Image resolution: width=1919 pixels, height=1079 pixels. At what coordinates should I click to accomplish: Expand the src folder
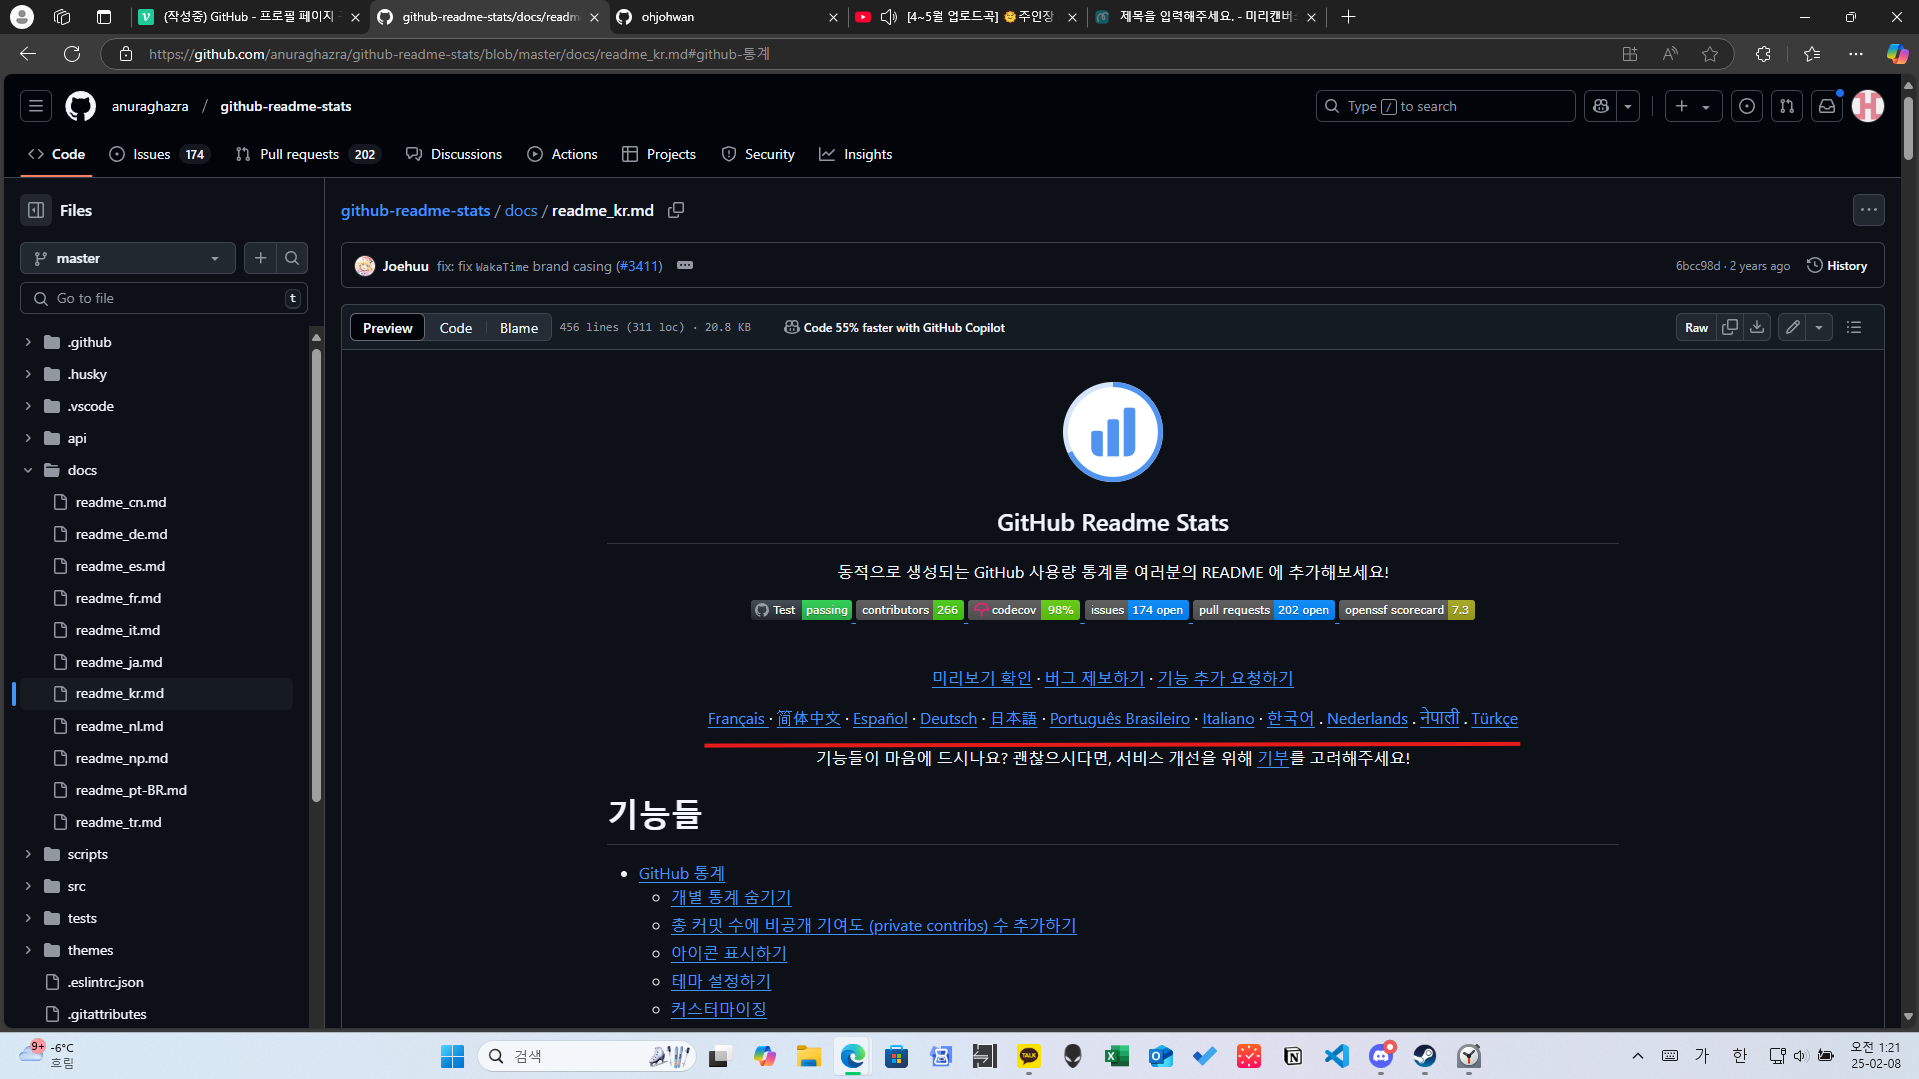(28, 886)
